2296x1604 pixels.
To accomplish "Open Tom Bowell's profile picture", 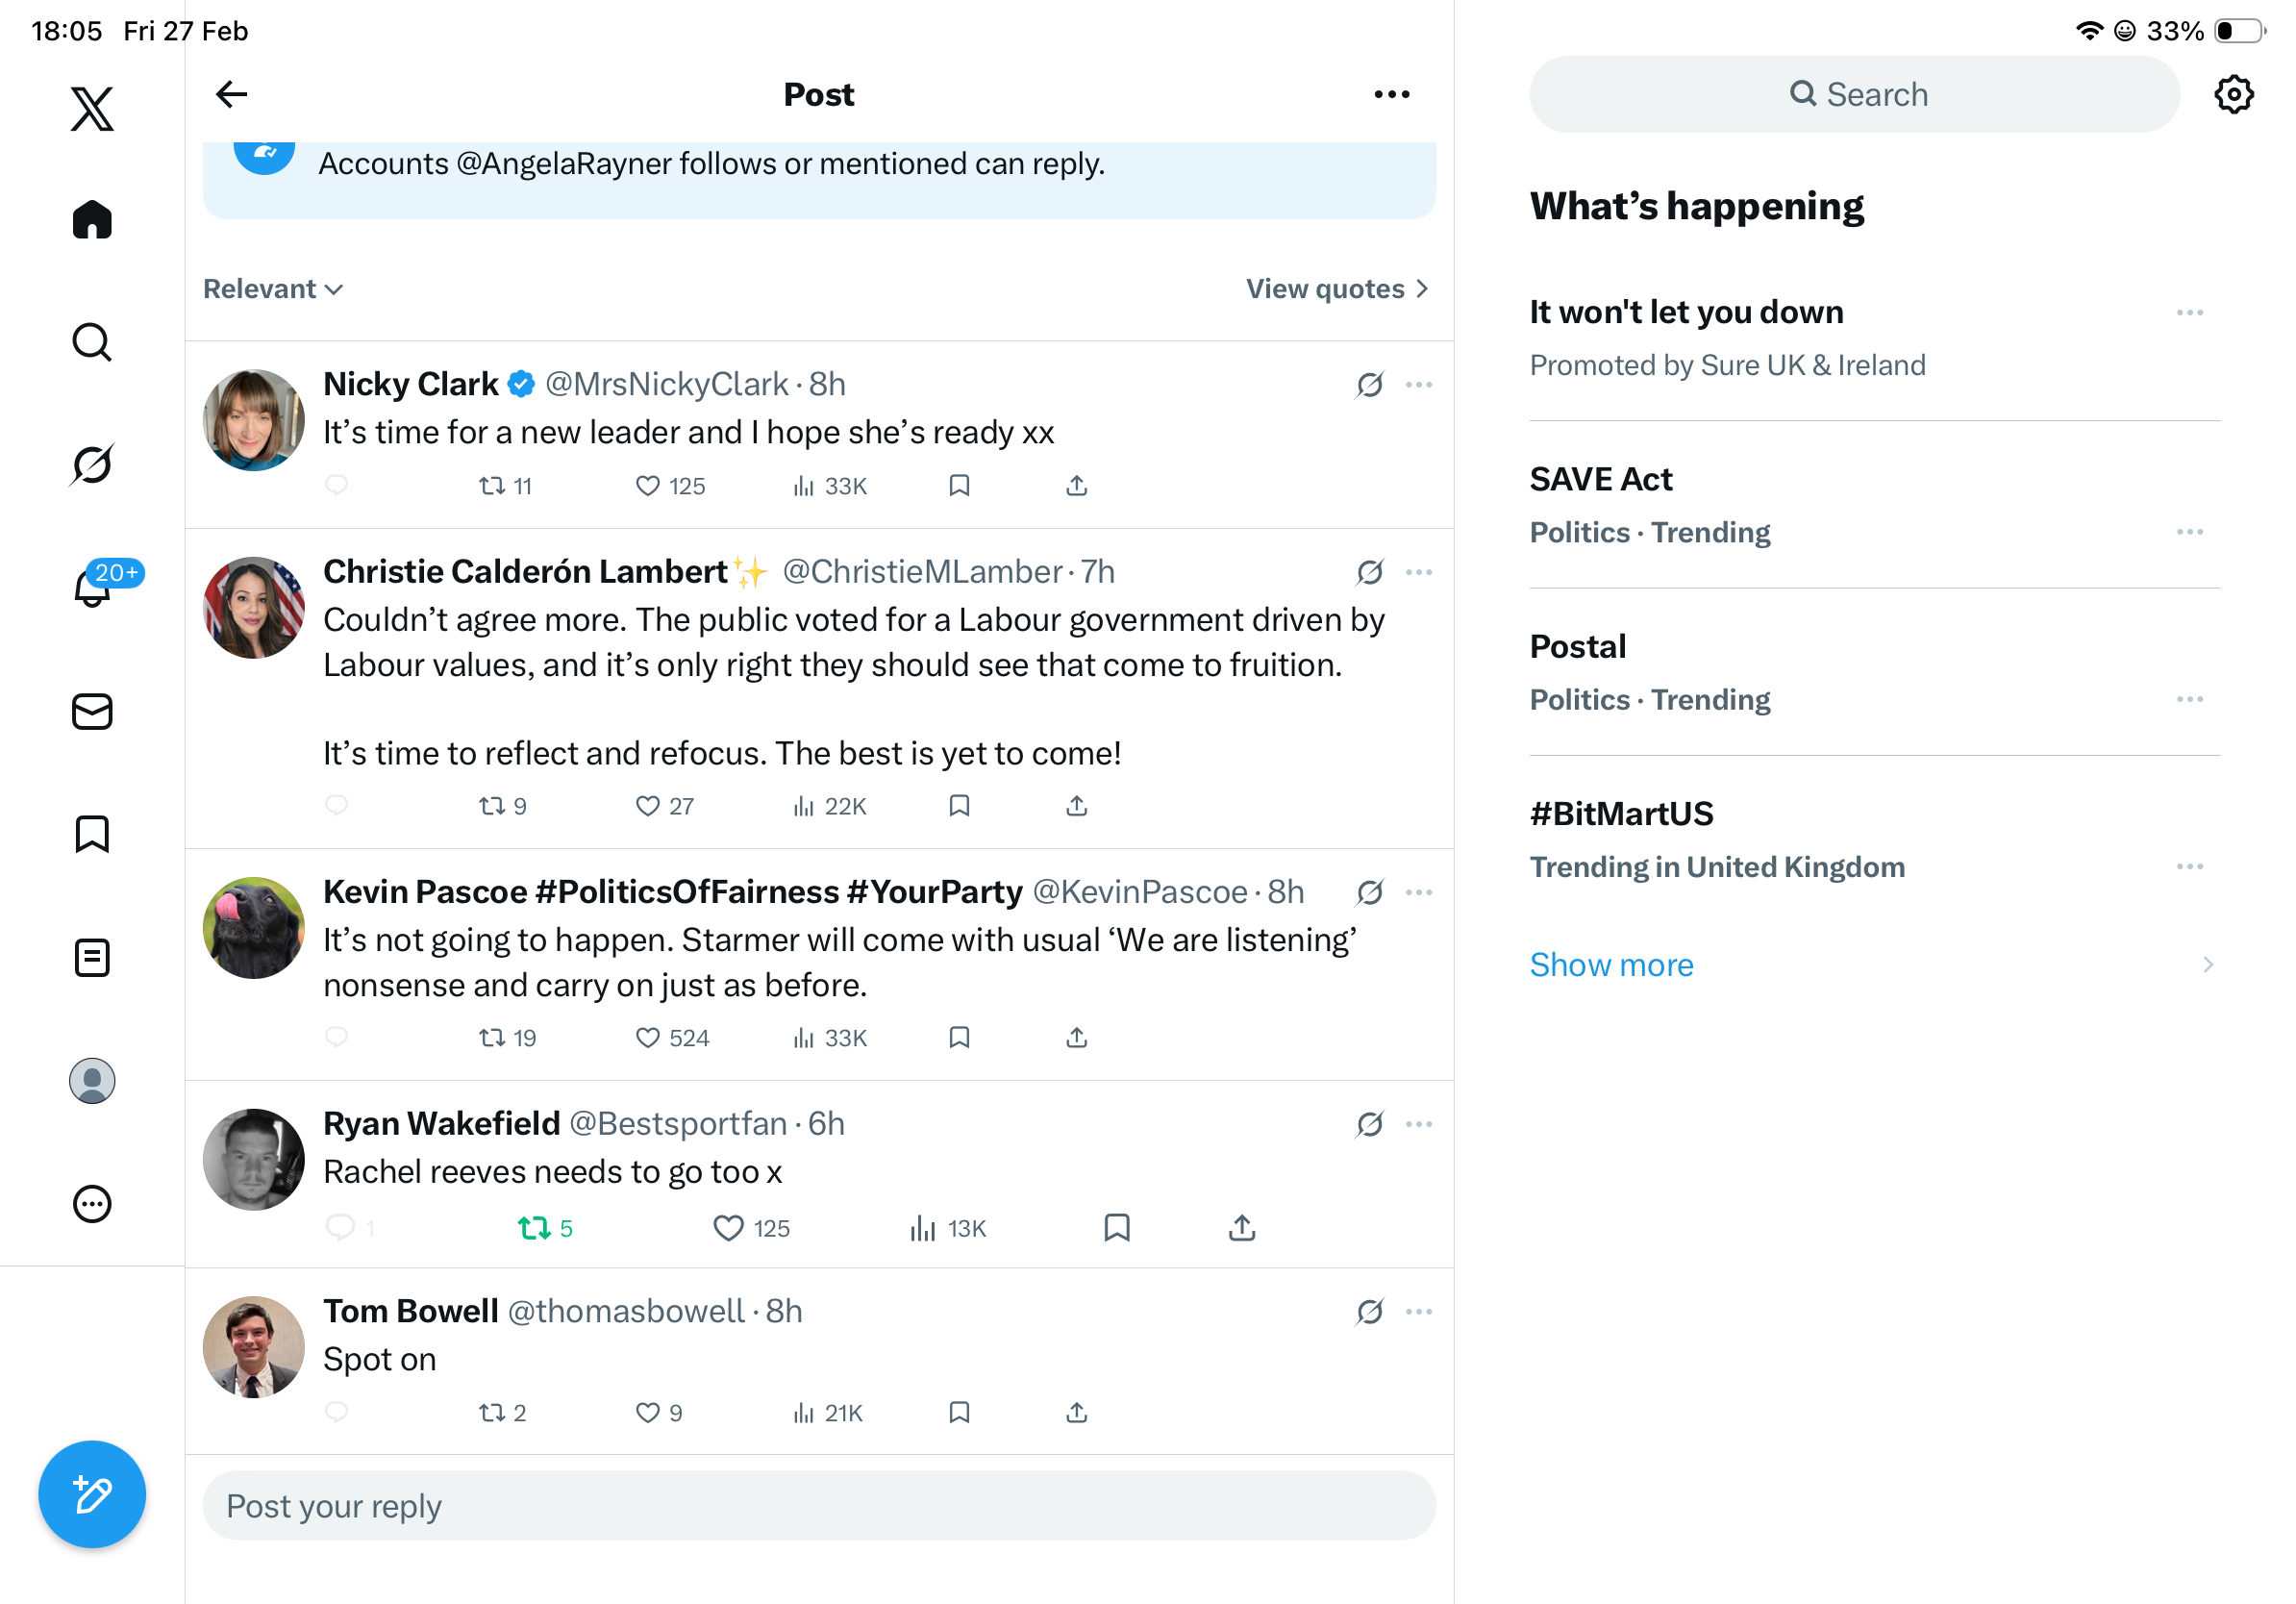I will point(254,1348).
